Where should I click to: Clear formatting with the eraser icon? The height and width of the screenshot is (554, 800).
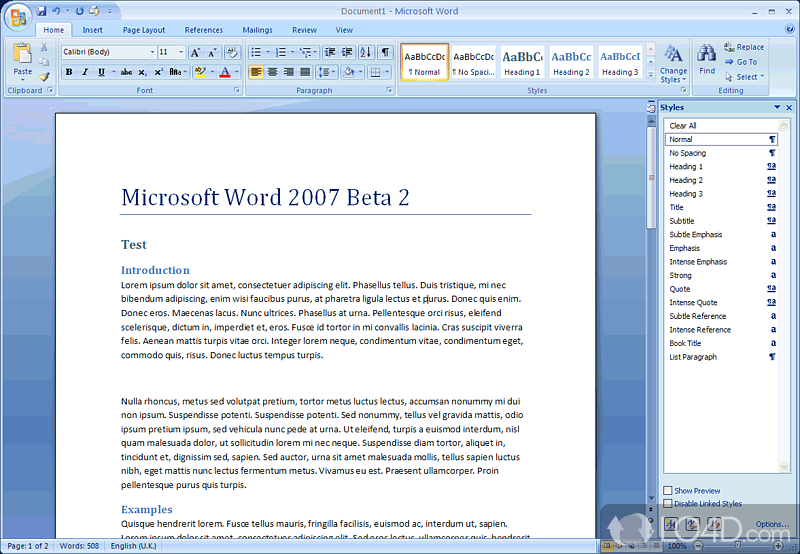coord(232,52)
